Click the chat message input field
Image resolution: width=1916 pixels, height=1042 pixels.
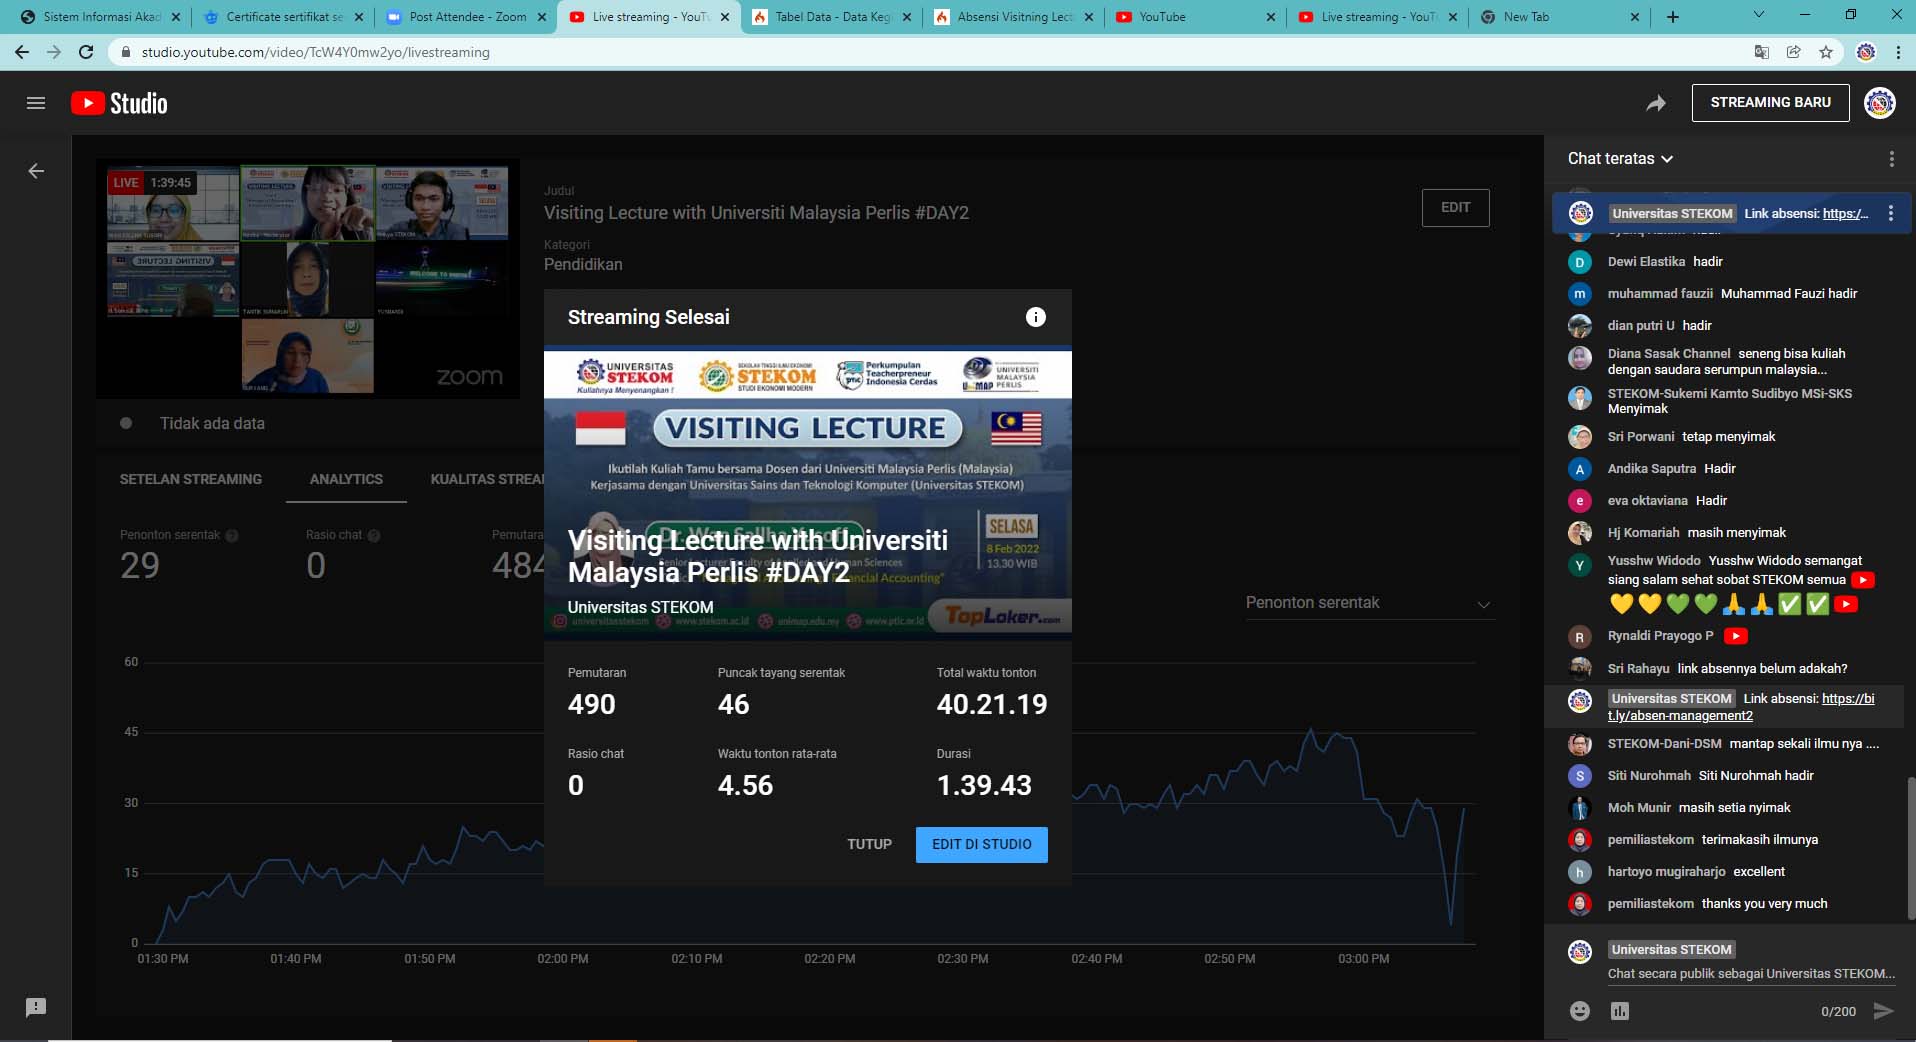tap(1751, 974)
